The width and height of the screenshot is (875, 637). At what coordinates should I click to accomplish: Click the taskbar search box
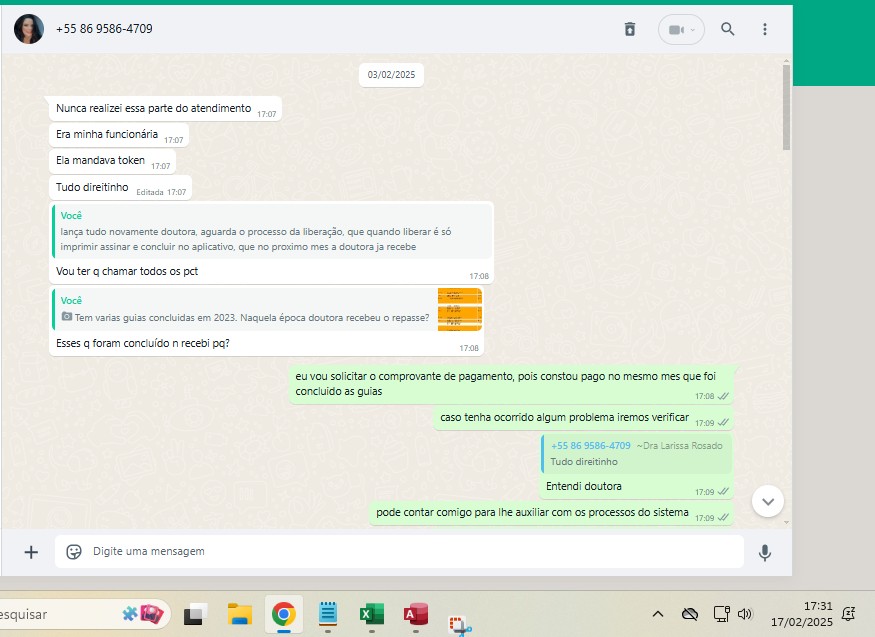(84, 615)
